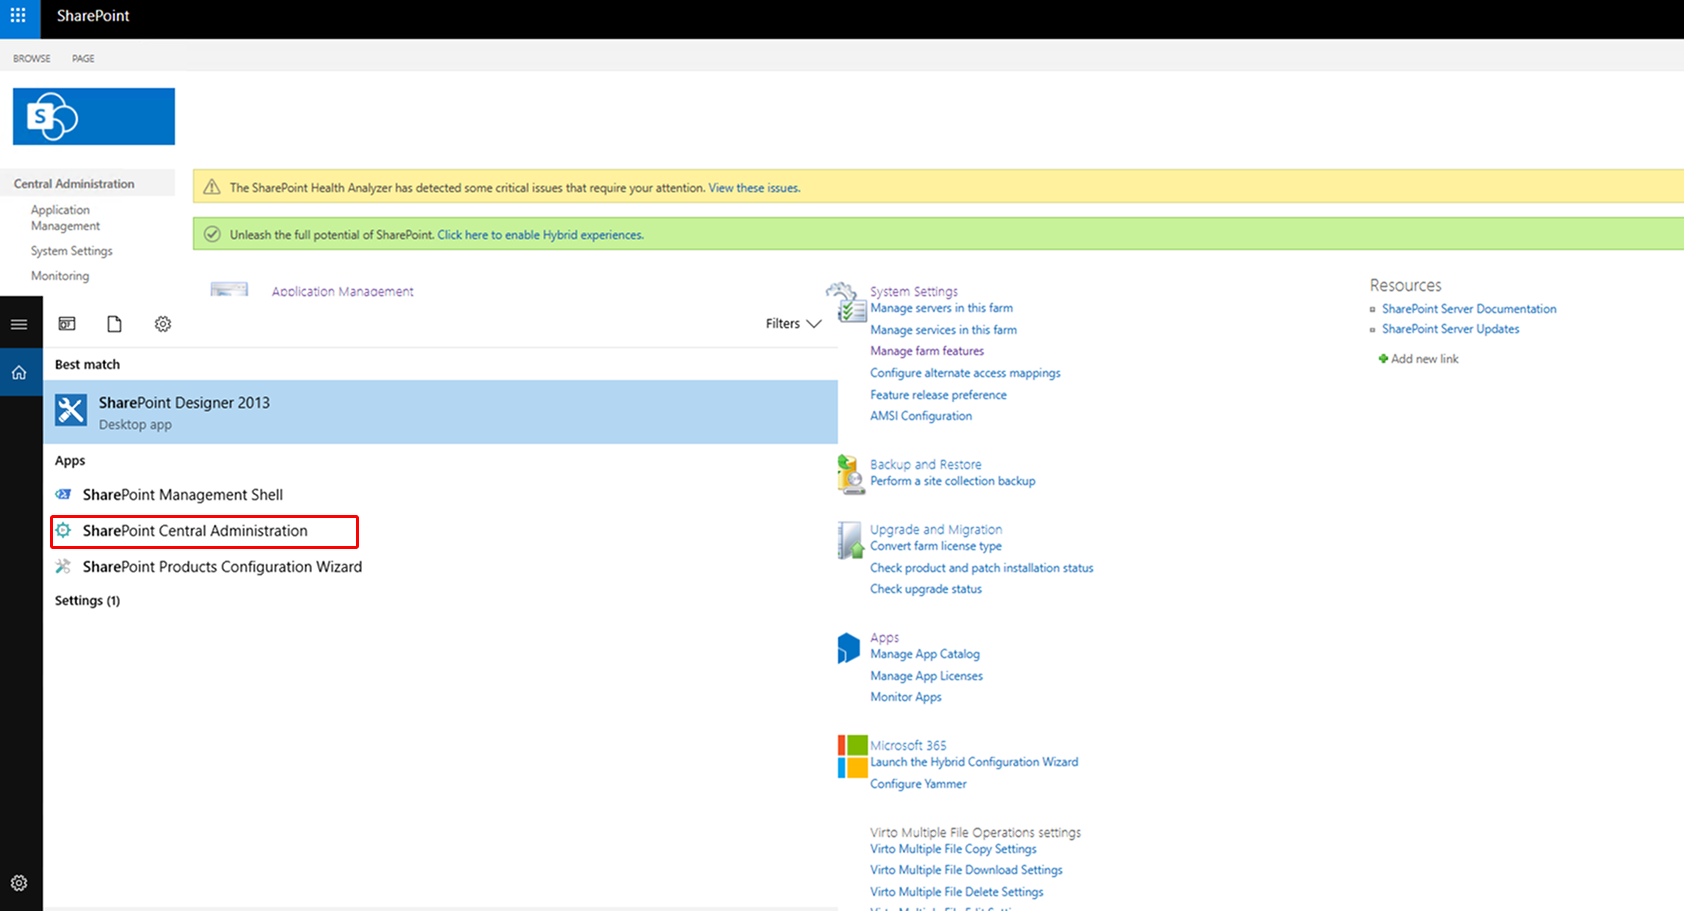Click the hamburger menu in the search sidebar
Screen dimensions: 1684x911
click(x=19, y=323)
